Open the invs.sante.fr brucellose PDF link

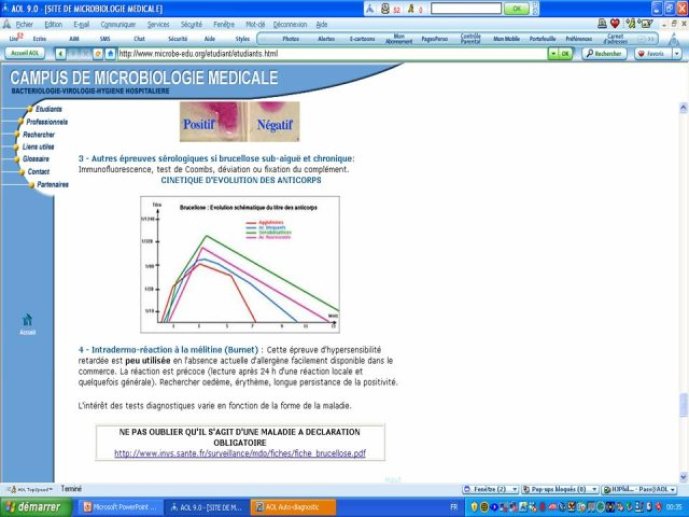(x=240, y=453)
